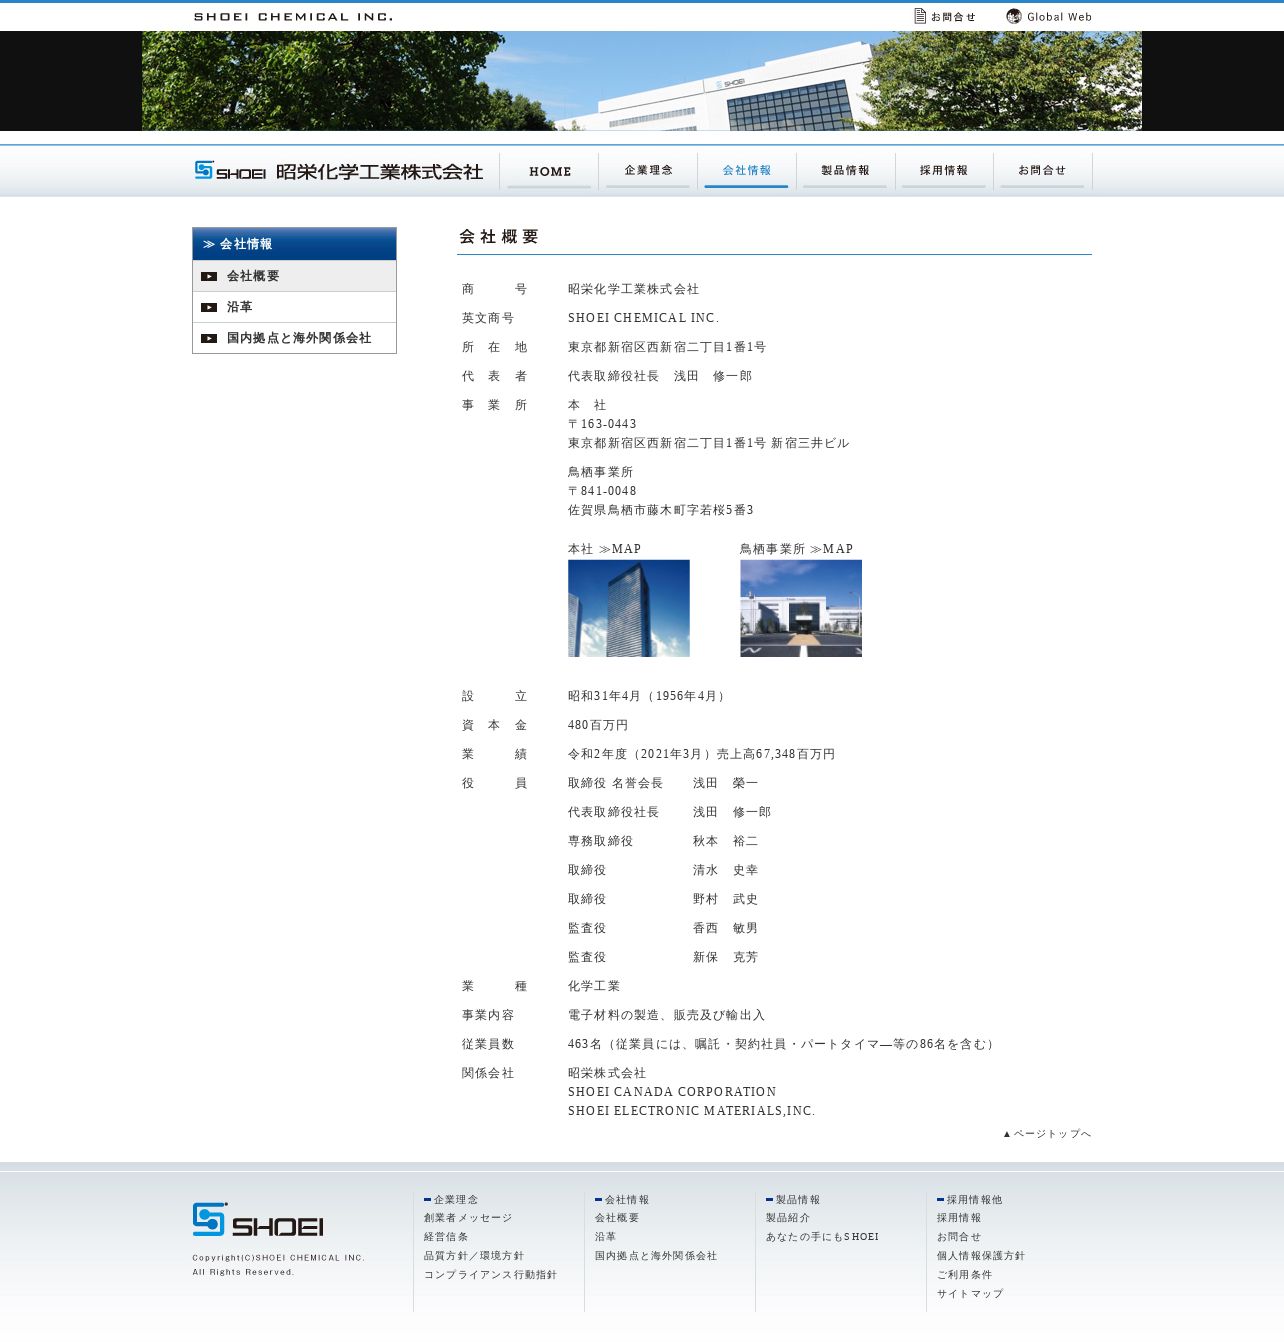Click the name 野村 武史 in the officers list
Viewport: 1284px width, 1342px height.
pos(725,899)
